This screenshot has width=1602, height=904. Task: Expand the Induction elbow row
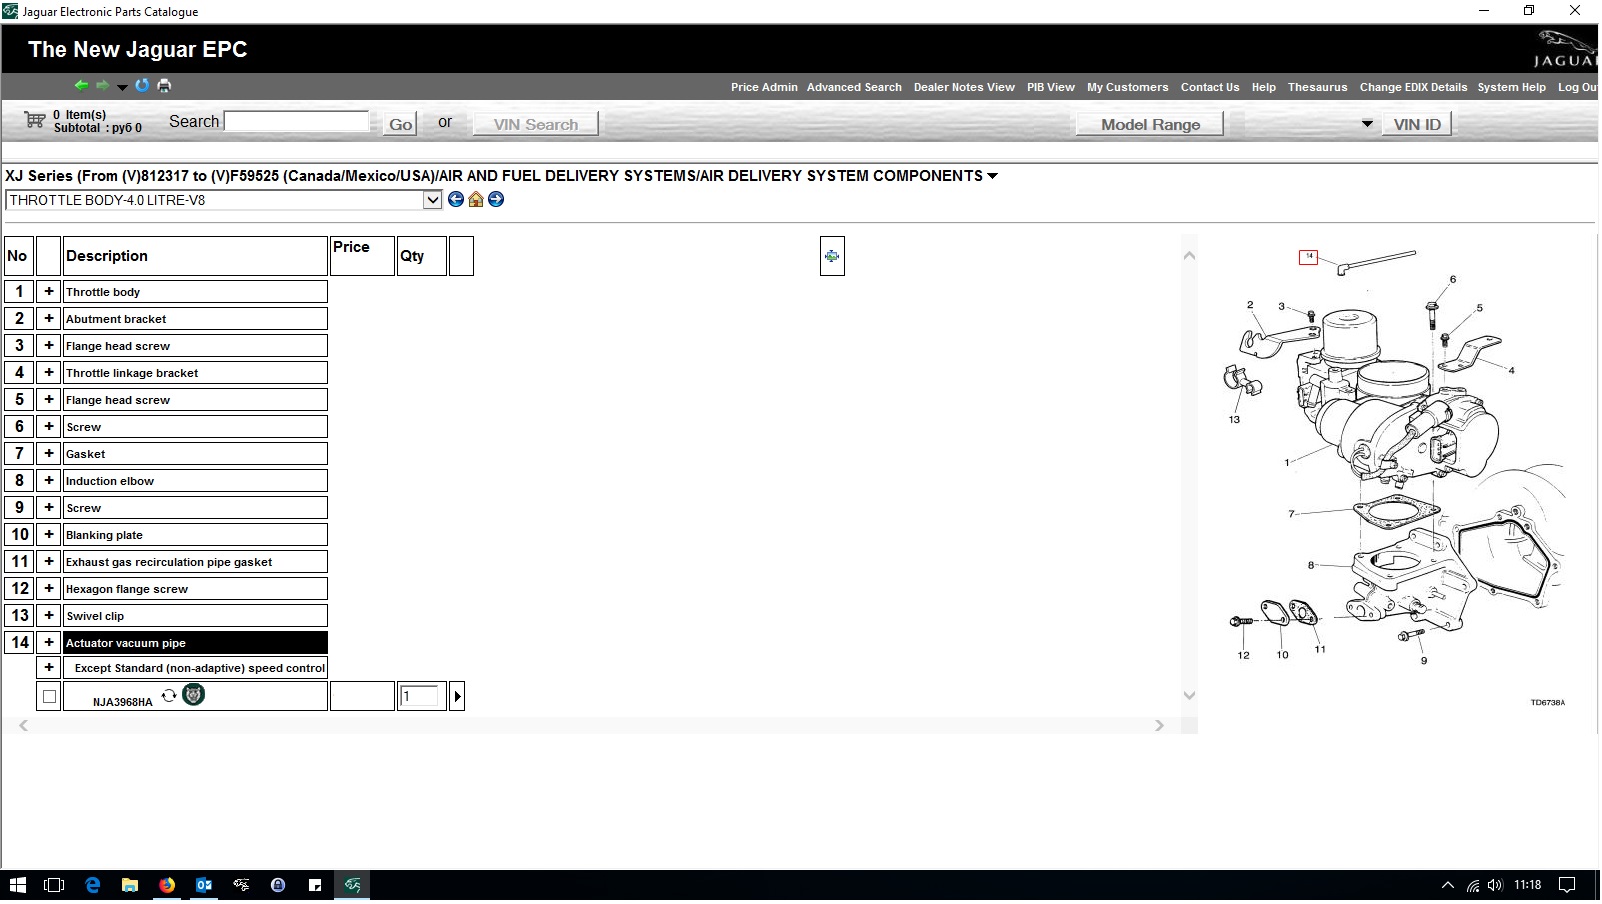point(49,481)
